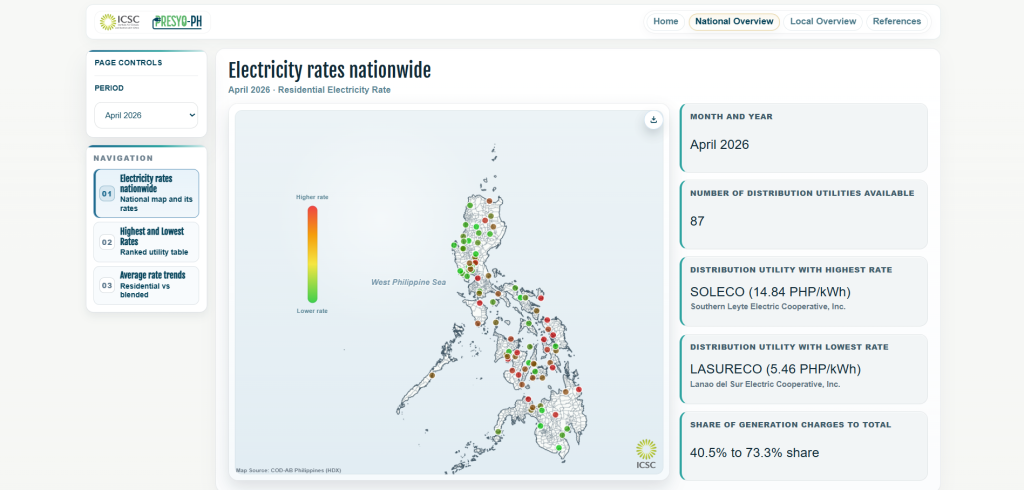This screenshot has height=490, width=1024.
Task: Click the ICSC watermark on the map
Action: (x=646, y=453)
